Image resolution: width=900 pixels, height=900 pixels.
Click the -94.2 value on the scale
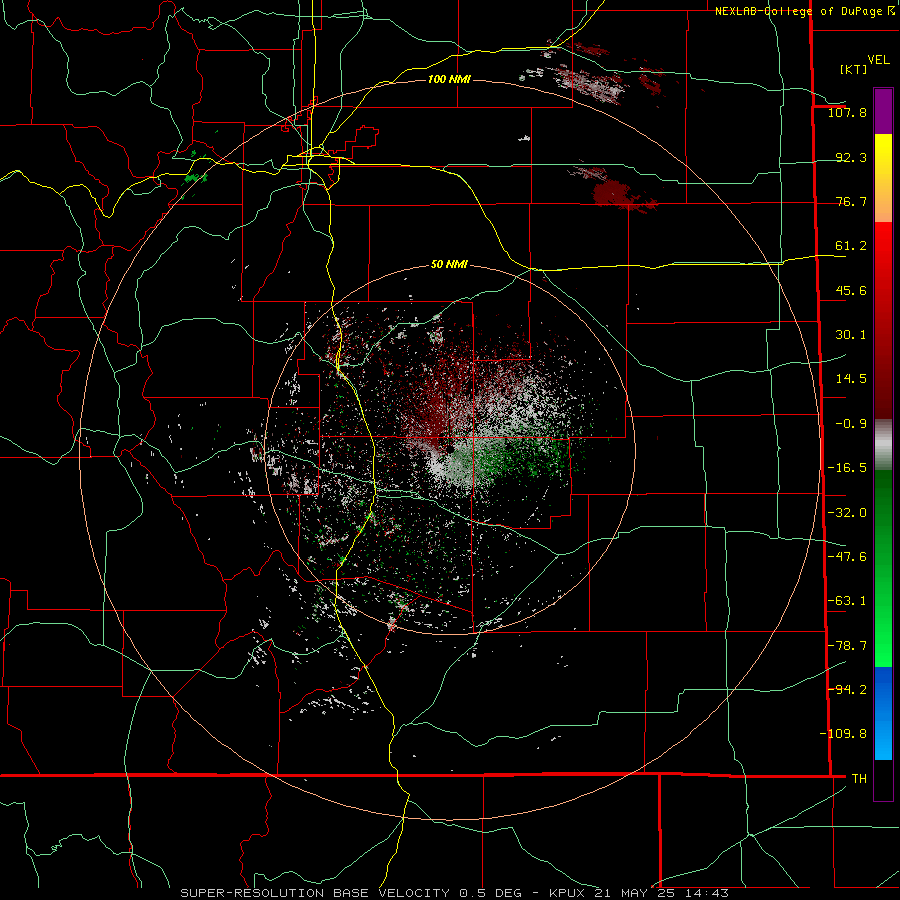(847, 689)
